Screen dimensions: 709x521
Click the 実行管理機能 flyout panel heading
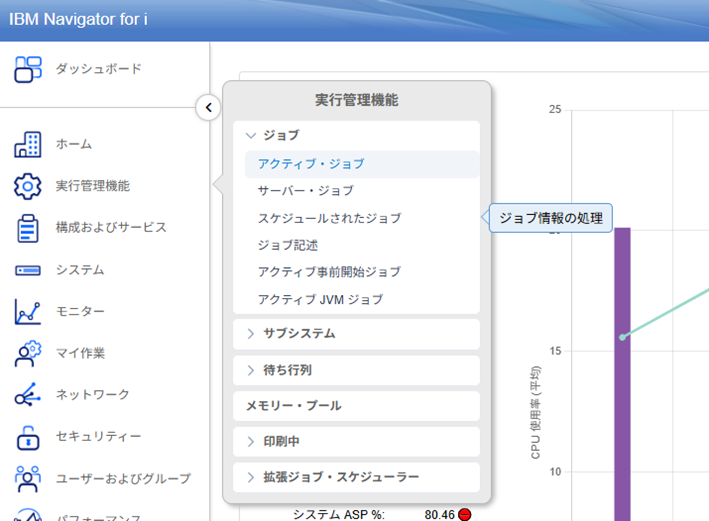357,100
